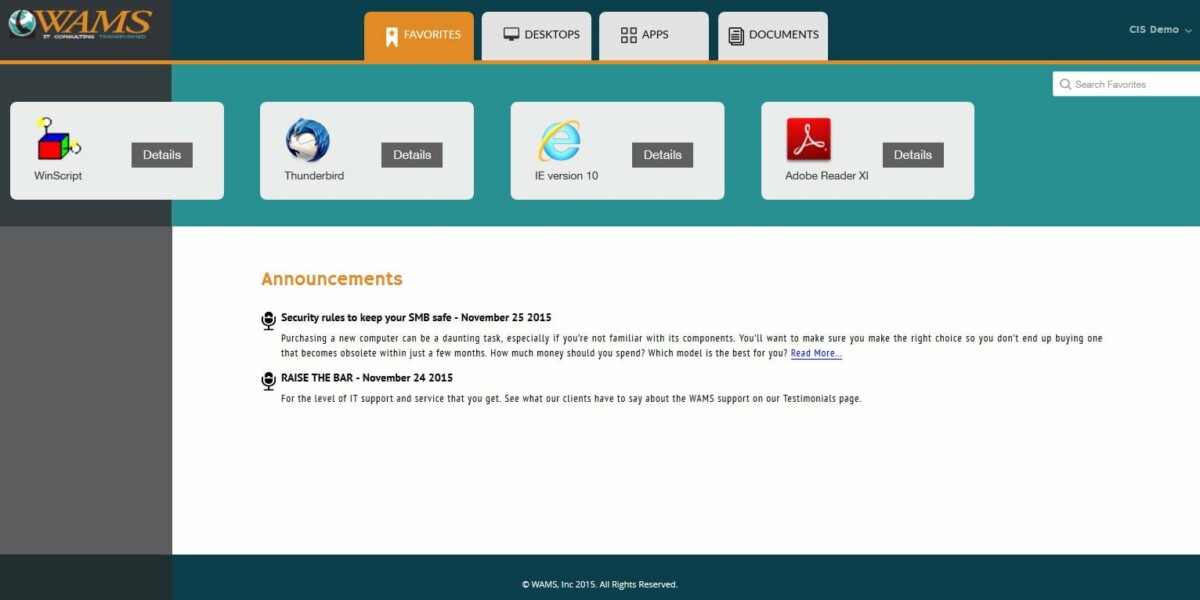
Task: Click the Thunderbird label text
Action: coord(314,176)
